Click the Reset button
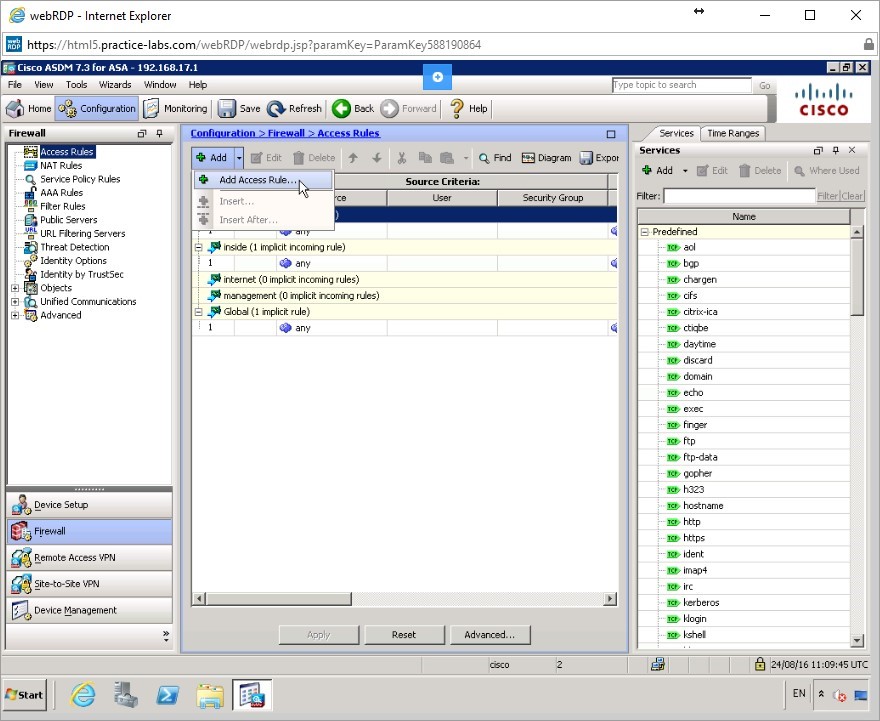The width and height of the screenshot is (880, 721). coord(404,634)
